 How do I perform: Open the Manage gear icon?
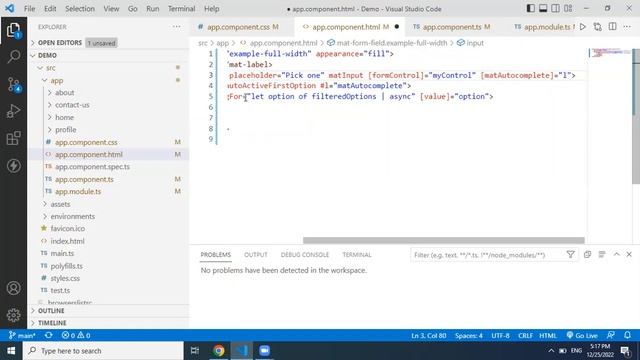click(x=13, y=315)
